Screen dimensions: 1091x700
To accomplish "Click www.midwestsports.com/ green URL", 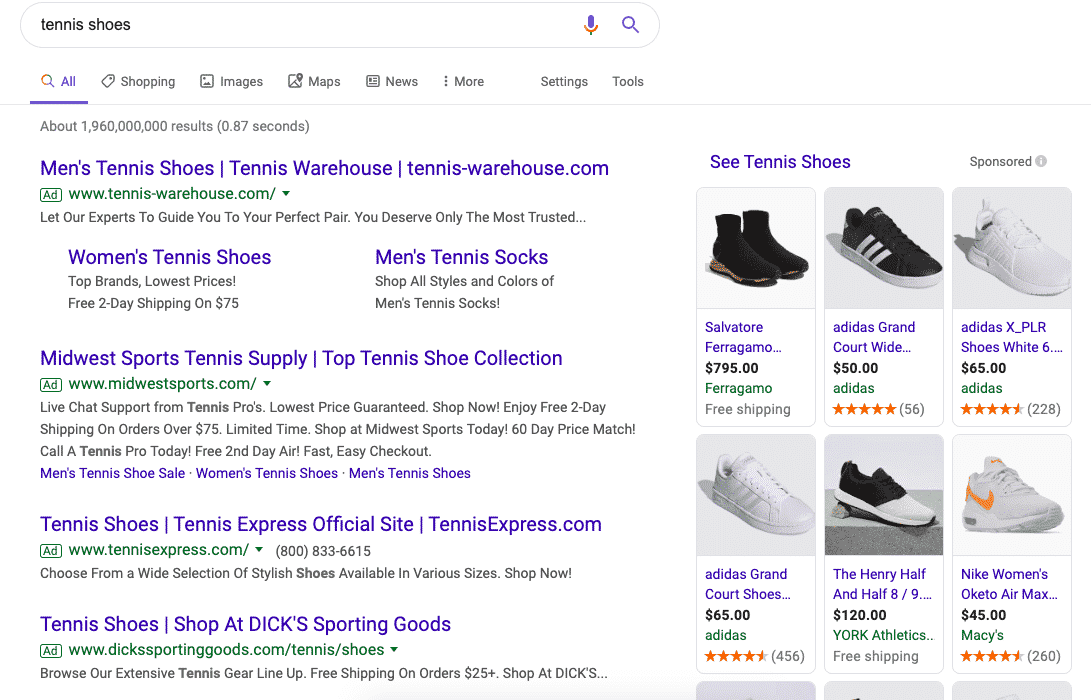I will 162,383.
